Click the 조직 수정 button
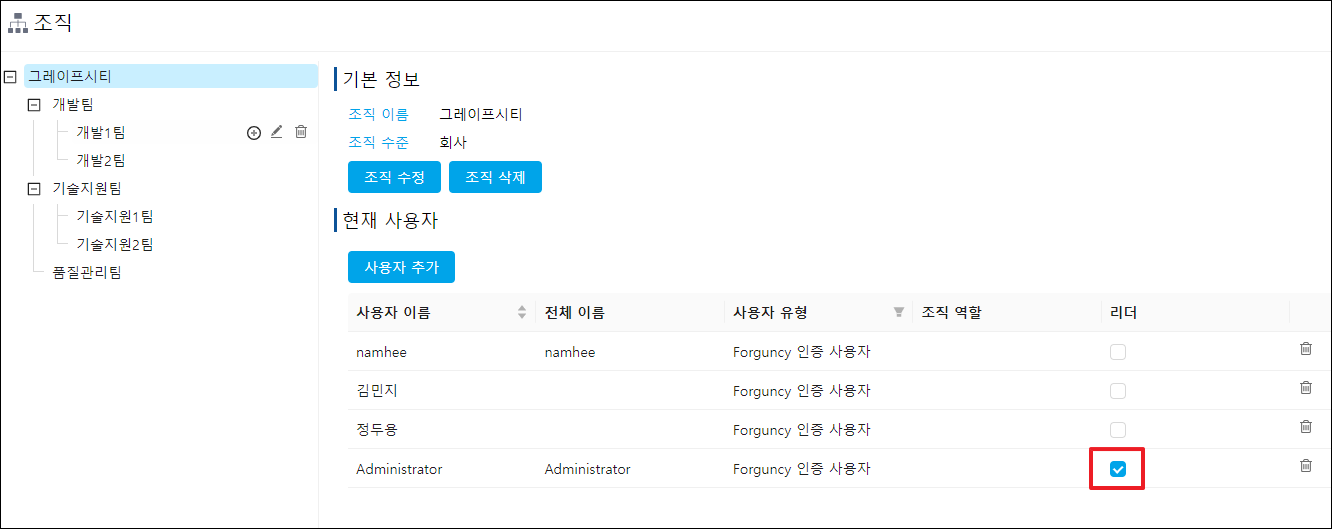The width and height of the screenshot is (1332, 529). [395, 177]
